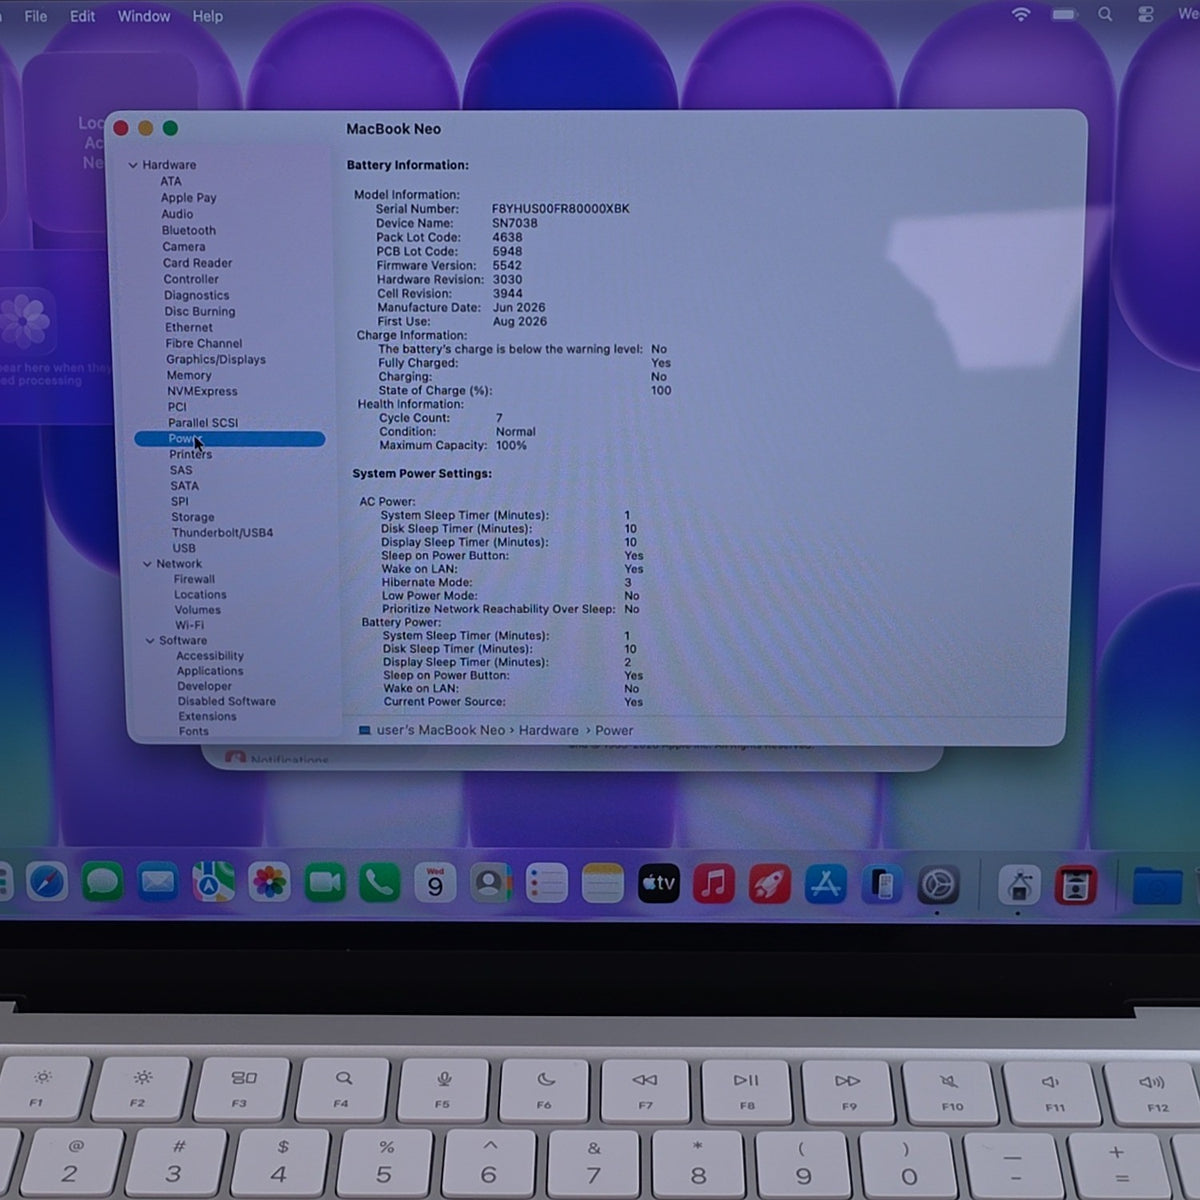Select Wi-Fi under Network

coord(189,625)
